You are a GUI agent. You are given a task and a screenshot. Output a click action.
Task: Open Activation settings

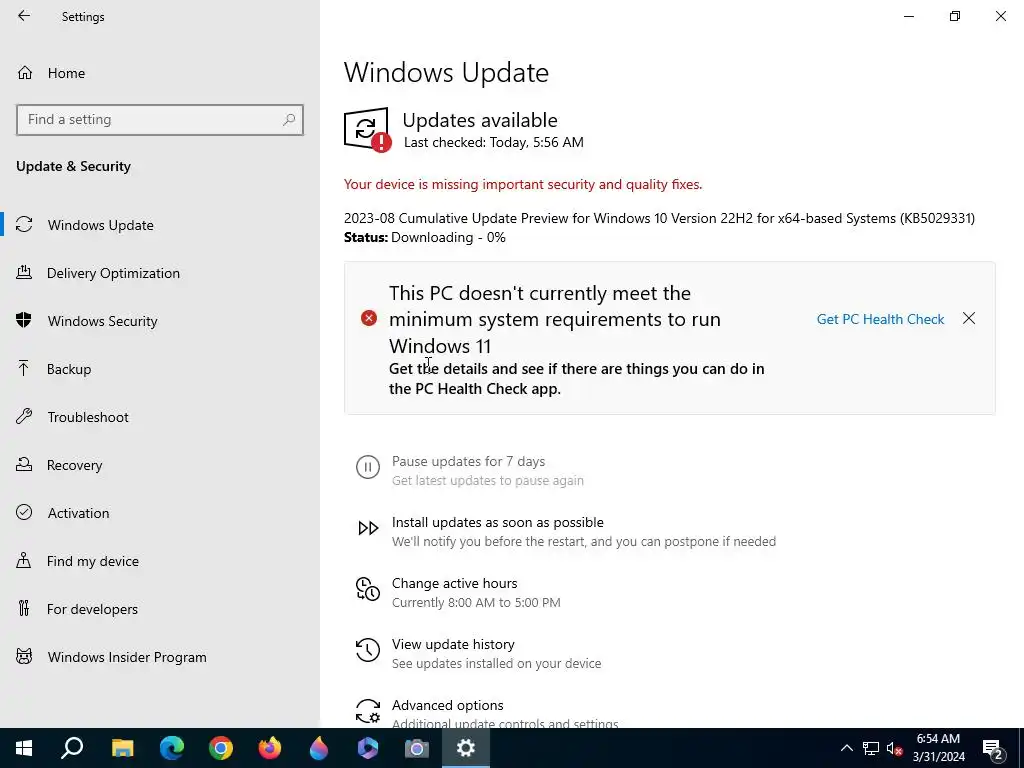(x=78, y=513)
